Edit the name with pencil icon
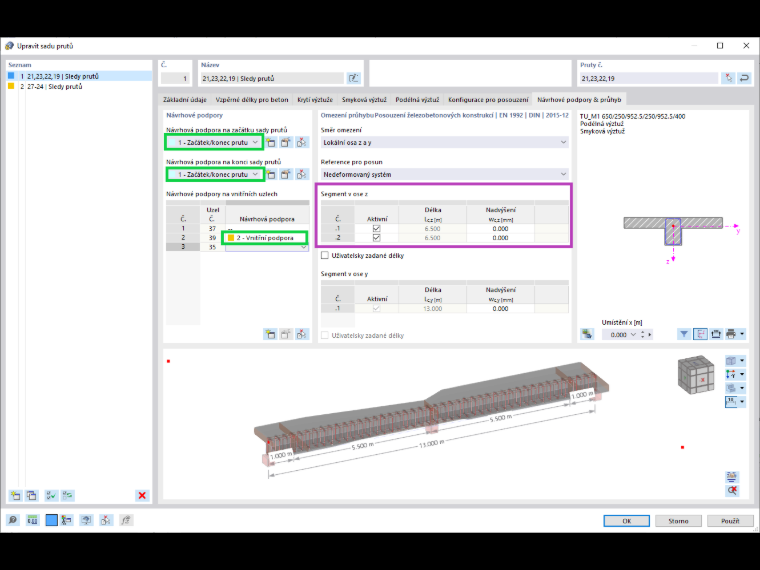760x570 pixels. 353,78
